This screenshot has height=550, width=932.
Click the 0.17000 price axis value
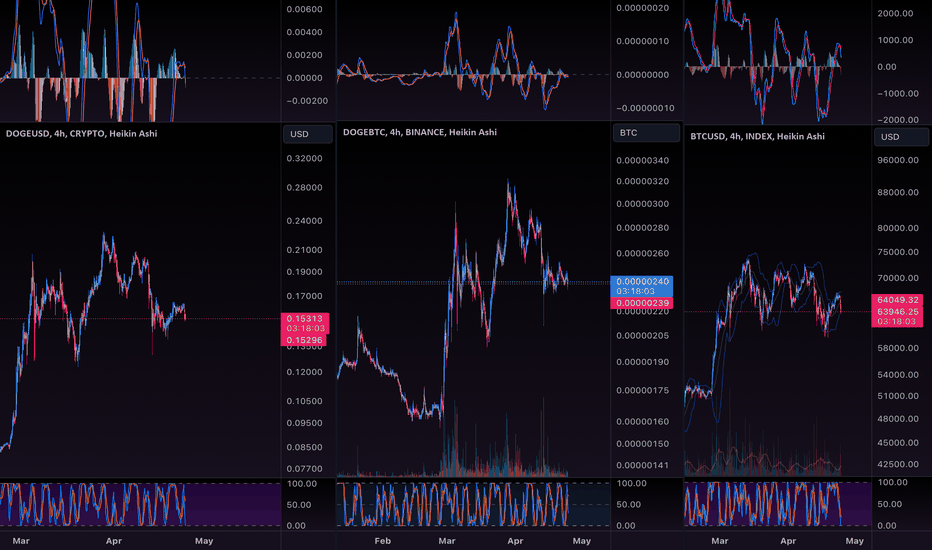tap(304, 296)
